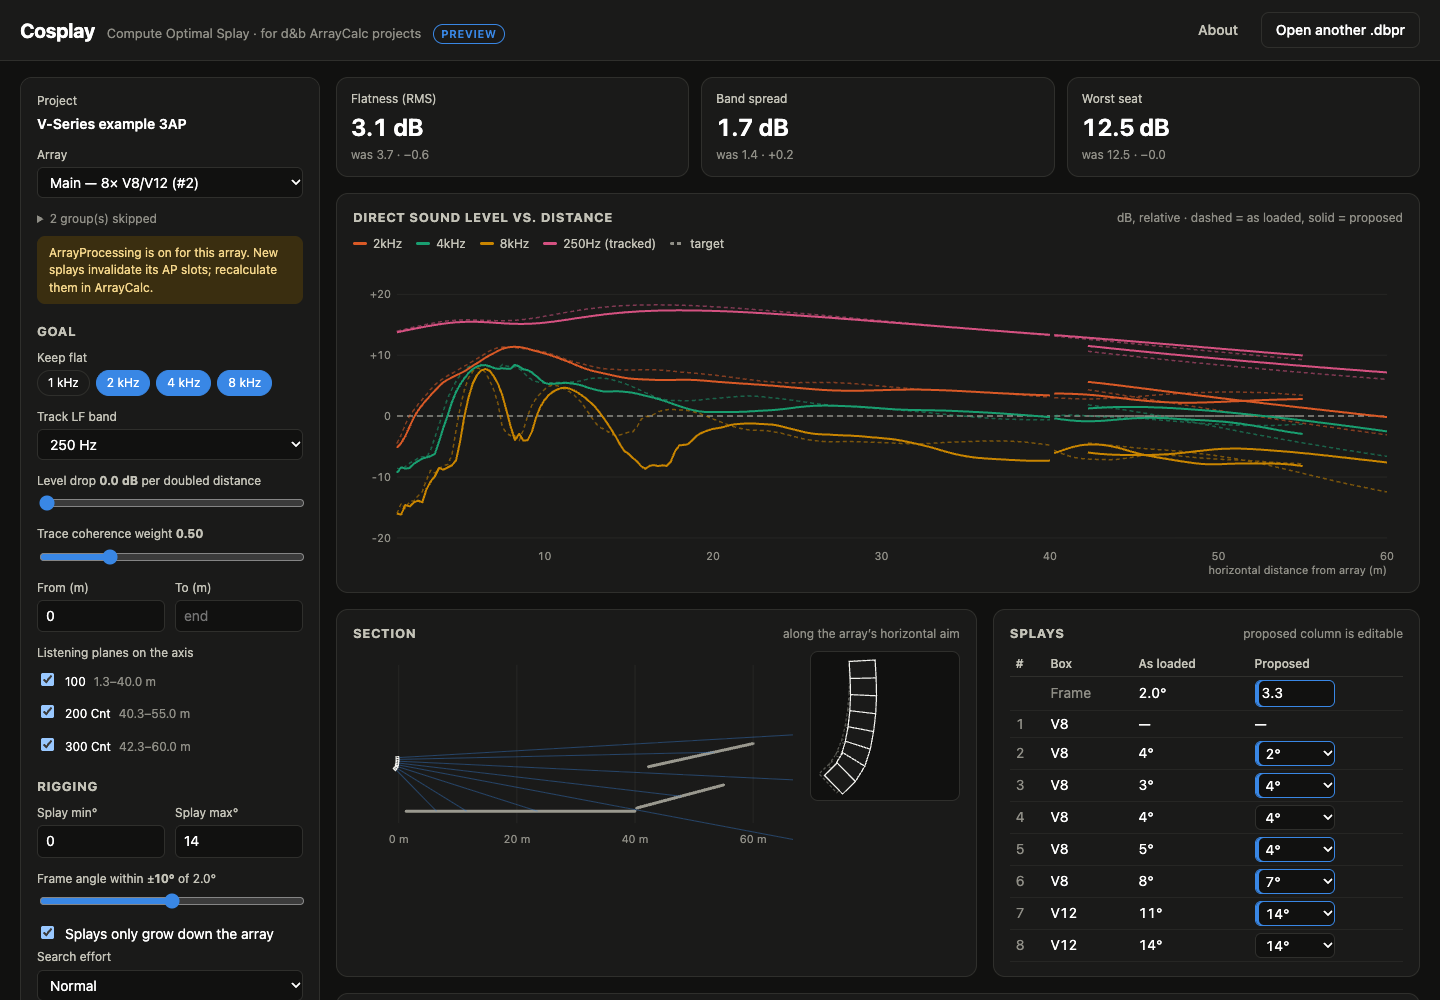The image size is (1440, 1000).
Task: Click the "was 1.4 · +0.2" text
Action: click(x=755, y=155)
